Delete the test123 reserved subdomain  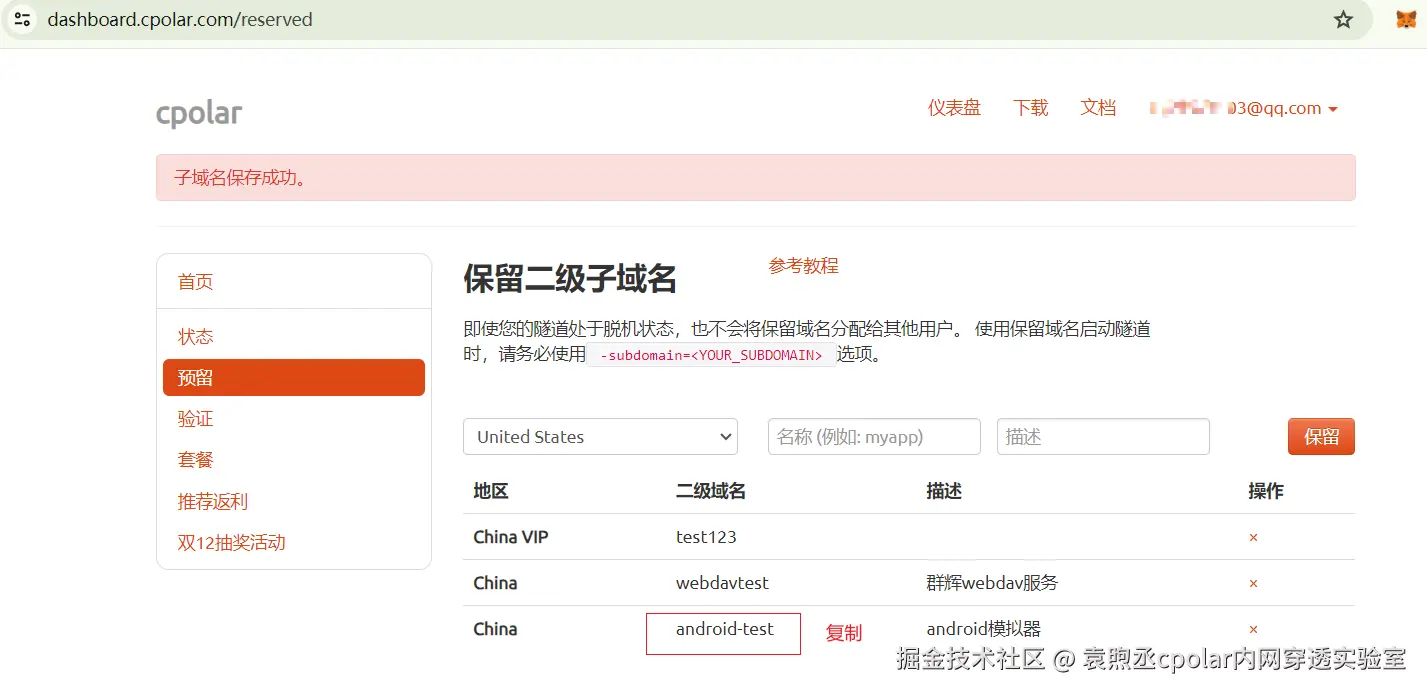click(x=1253, y=538)
